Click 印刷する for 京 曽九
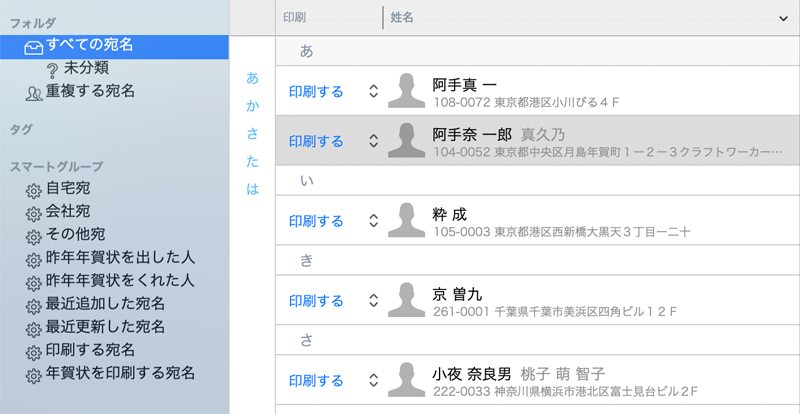Viewport: 800px width, 414px height. (316, 301)
